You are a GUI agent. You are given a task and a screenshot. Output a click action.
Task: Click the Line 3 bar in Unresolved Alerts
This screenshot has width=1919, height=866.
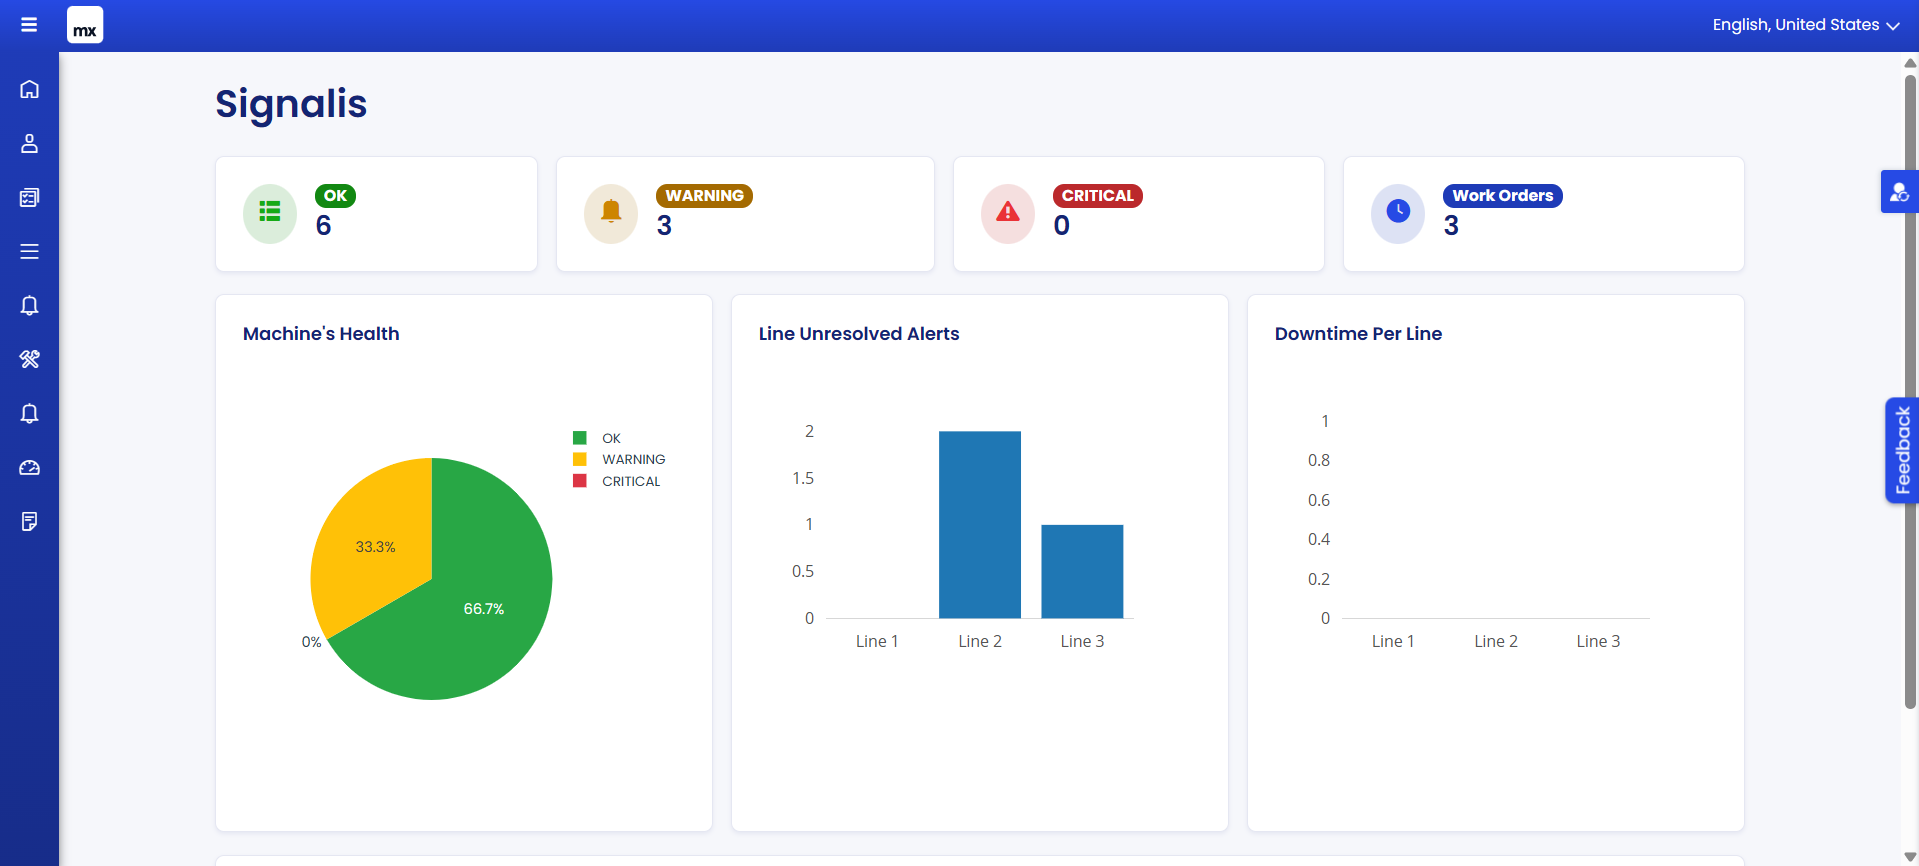pos(1082,571)
